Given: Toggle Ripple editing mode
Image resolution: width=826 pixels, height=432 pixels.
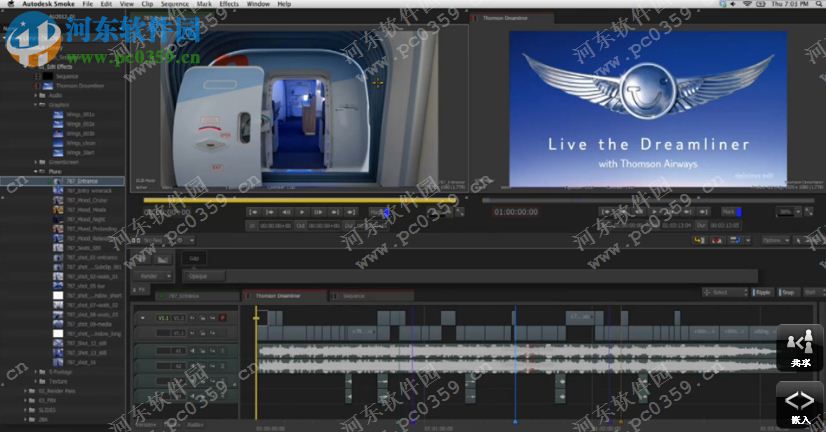Looking at the screenshot, I should tap(762, 292).
